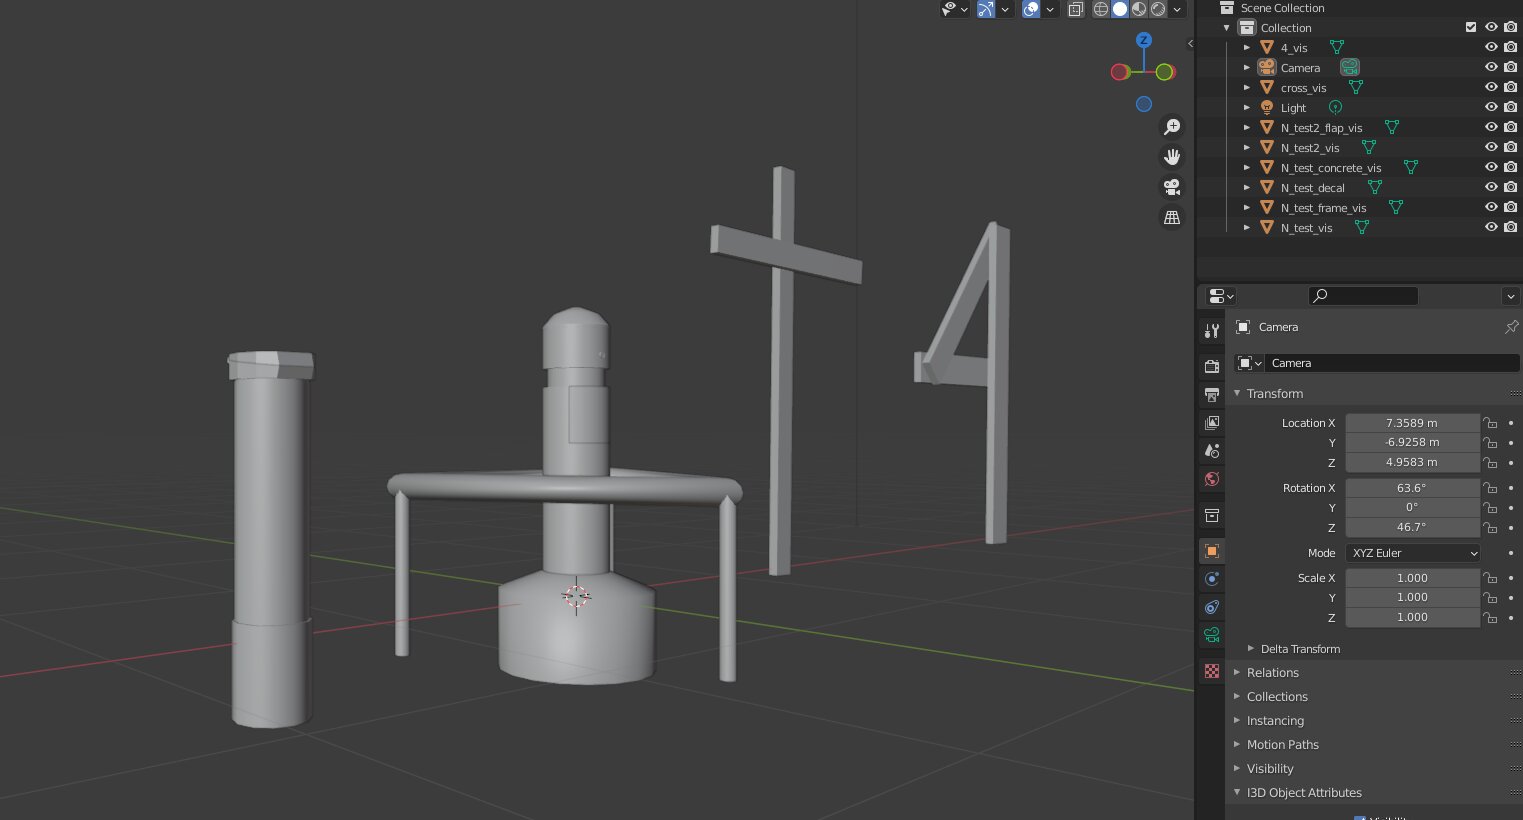
Task: Open the green Camera data properties tab
Action: [x=1212, y=635]
